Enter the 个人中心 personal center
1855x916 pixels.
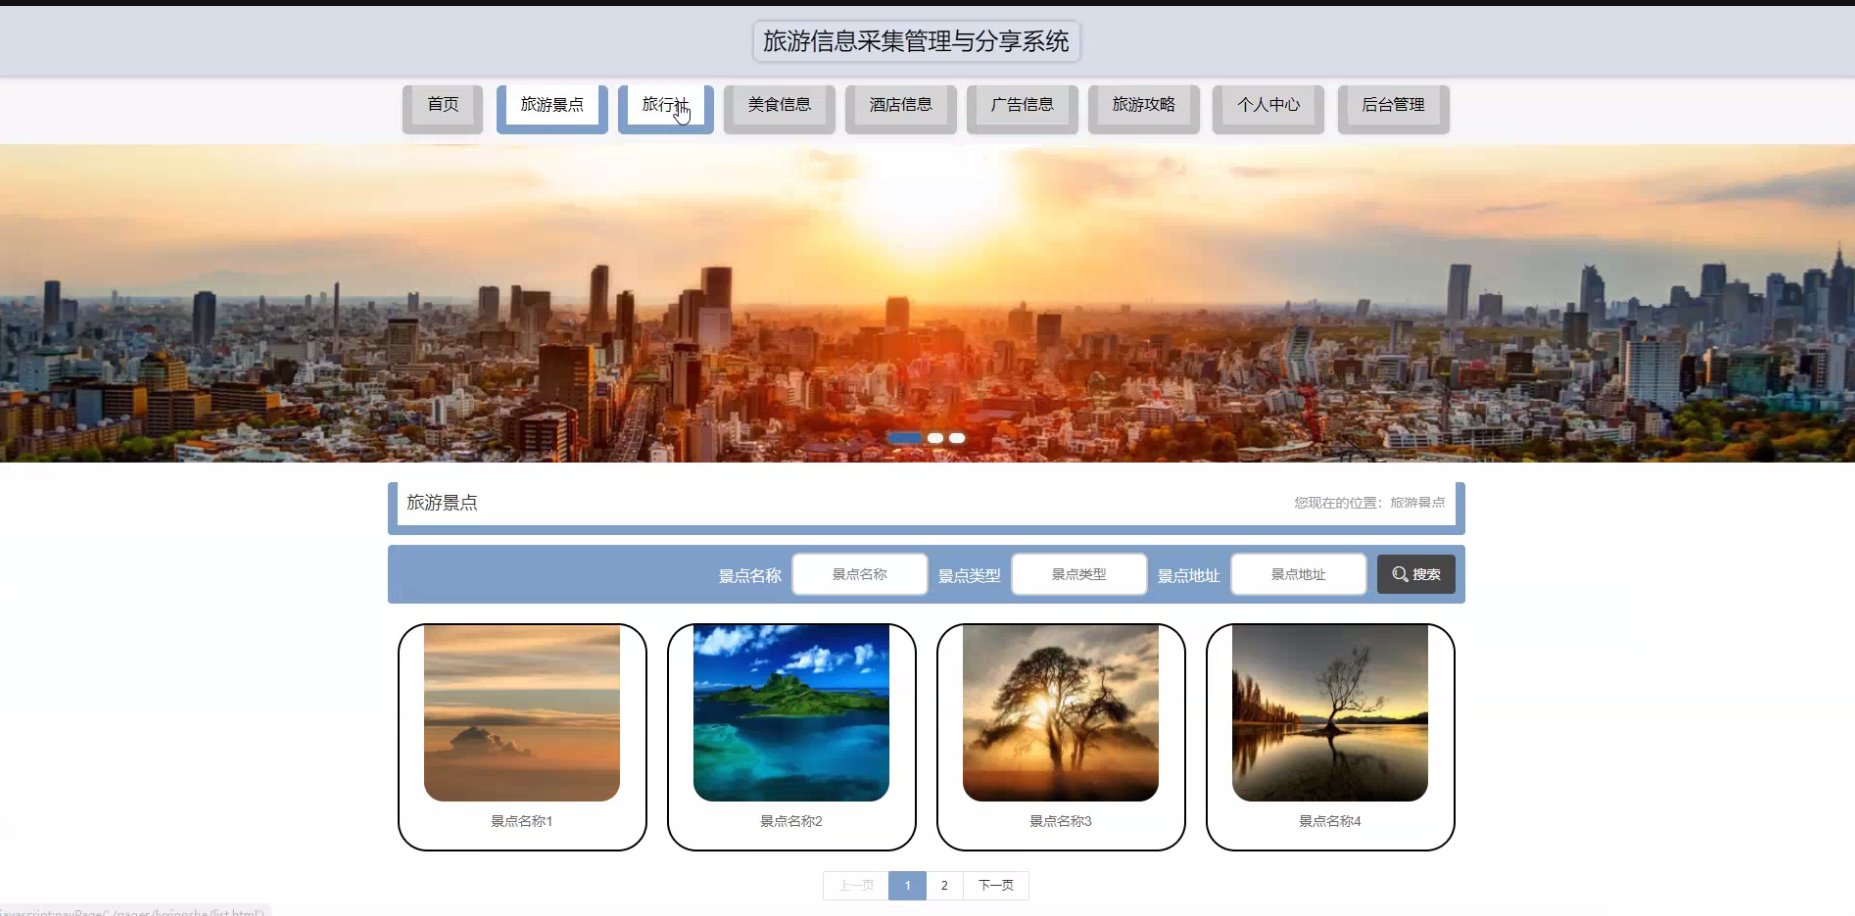1268,104
